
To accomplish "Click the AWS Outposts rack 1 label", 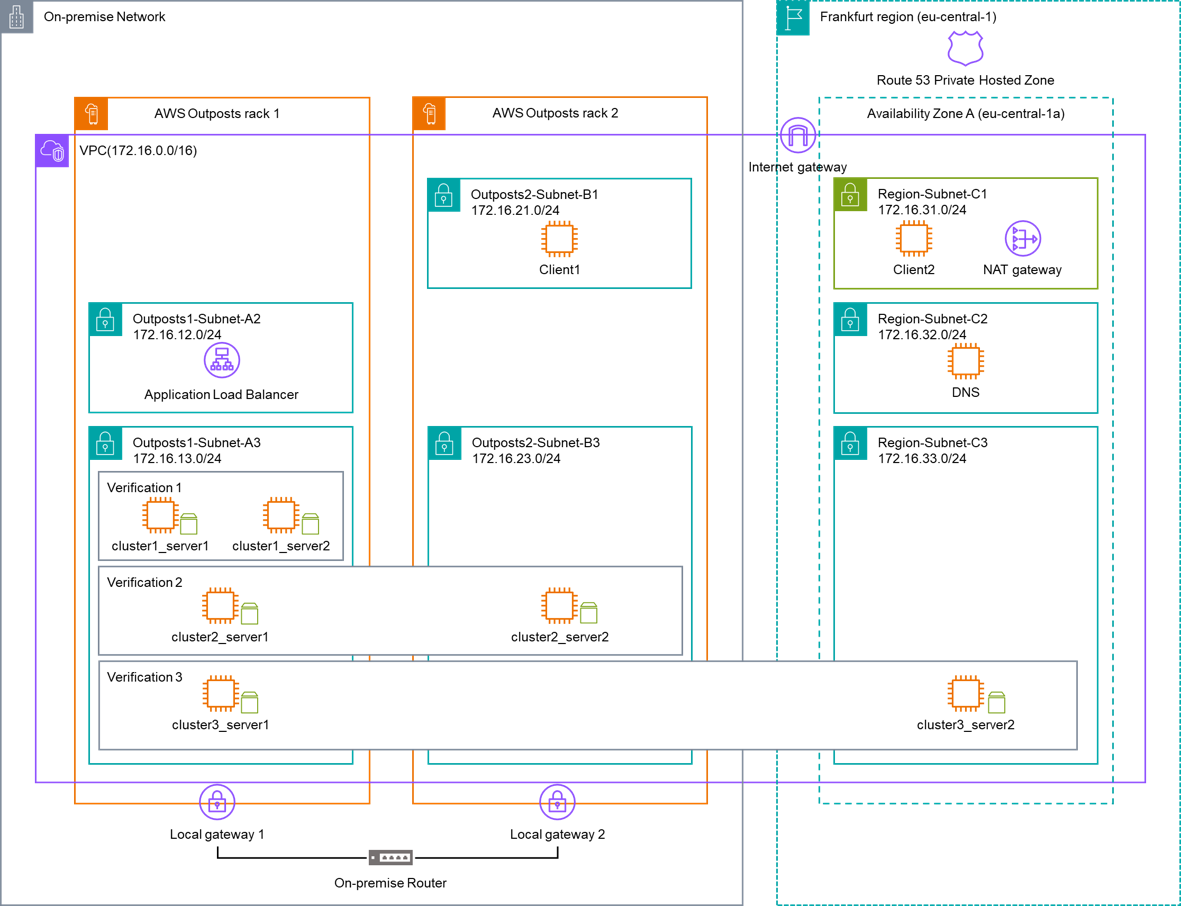I will point(217,114).
